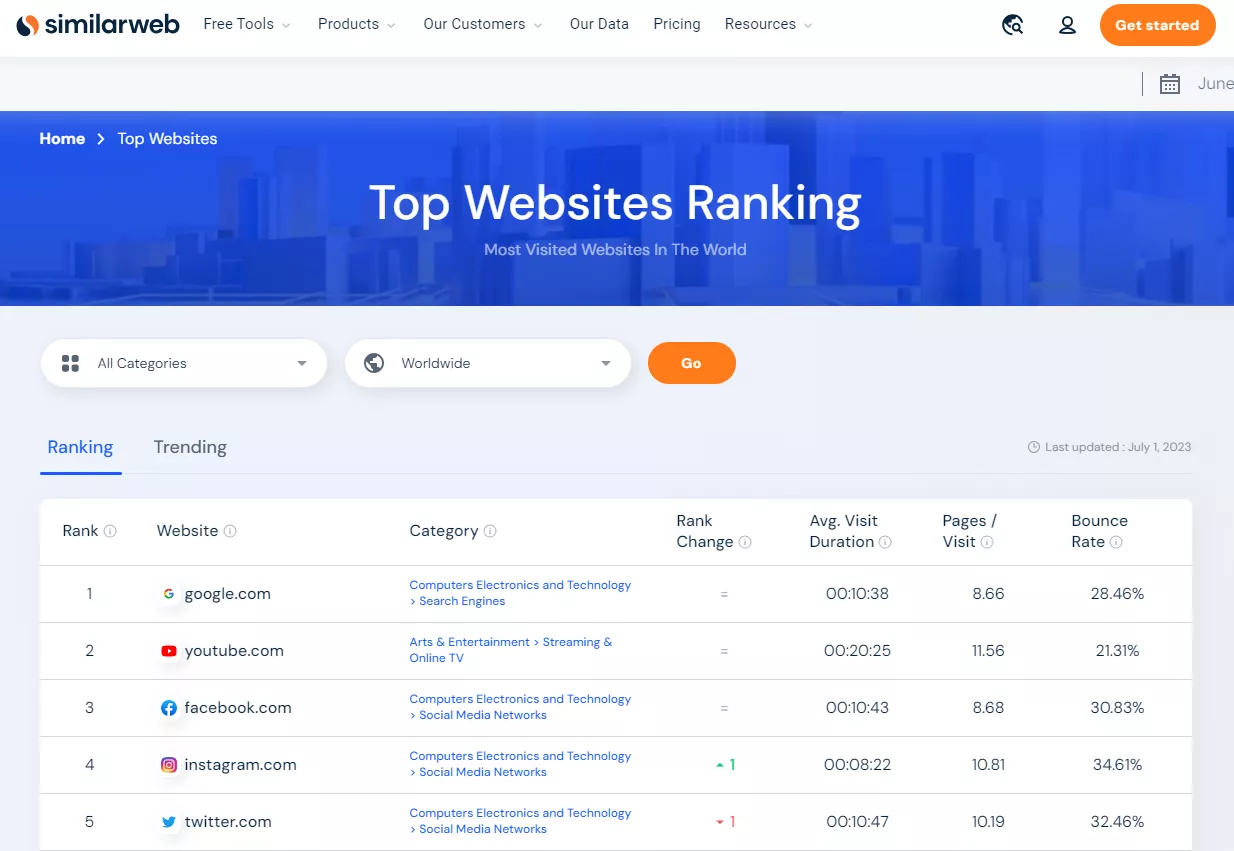Screen dimensions: 1234x851
Task: Open the Pricing page
Action: 677,24
